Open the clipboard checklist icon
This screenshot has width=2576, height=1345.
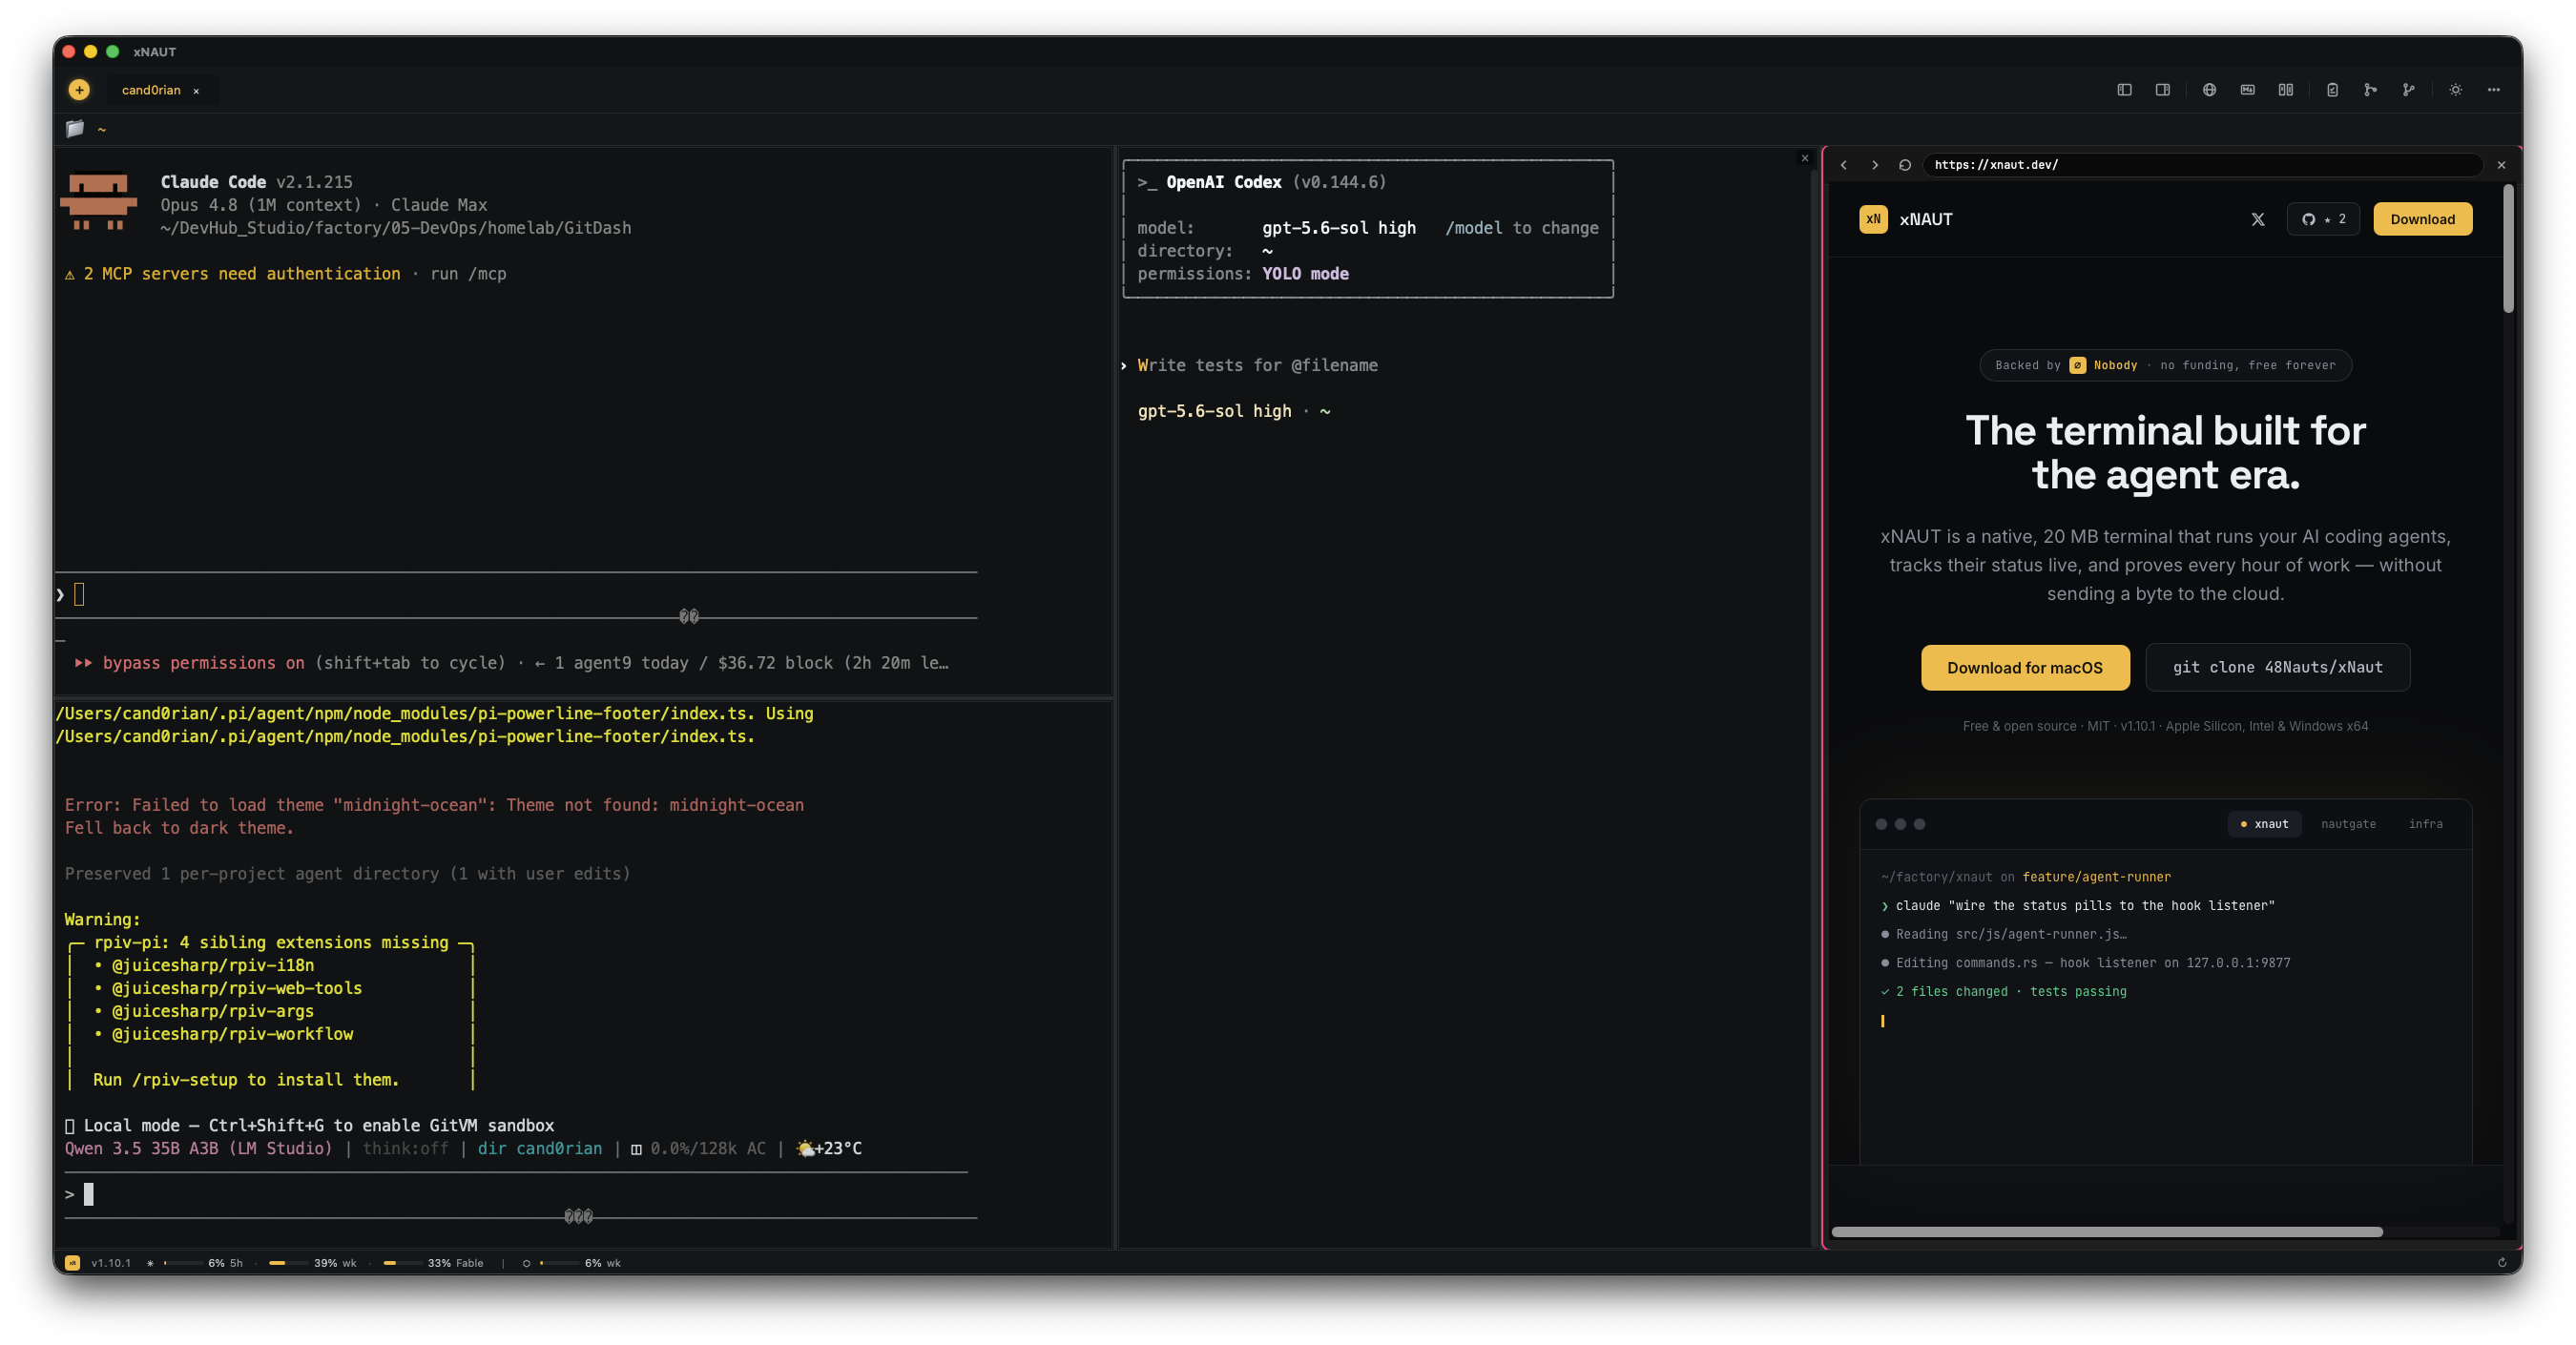click(x=2332, y=90)
